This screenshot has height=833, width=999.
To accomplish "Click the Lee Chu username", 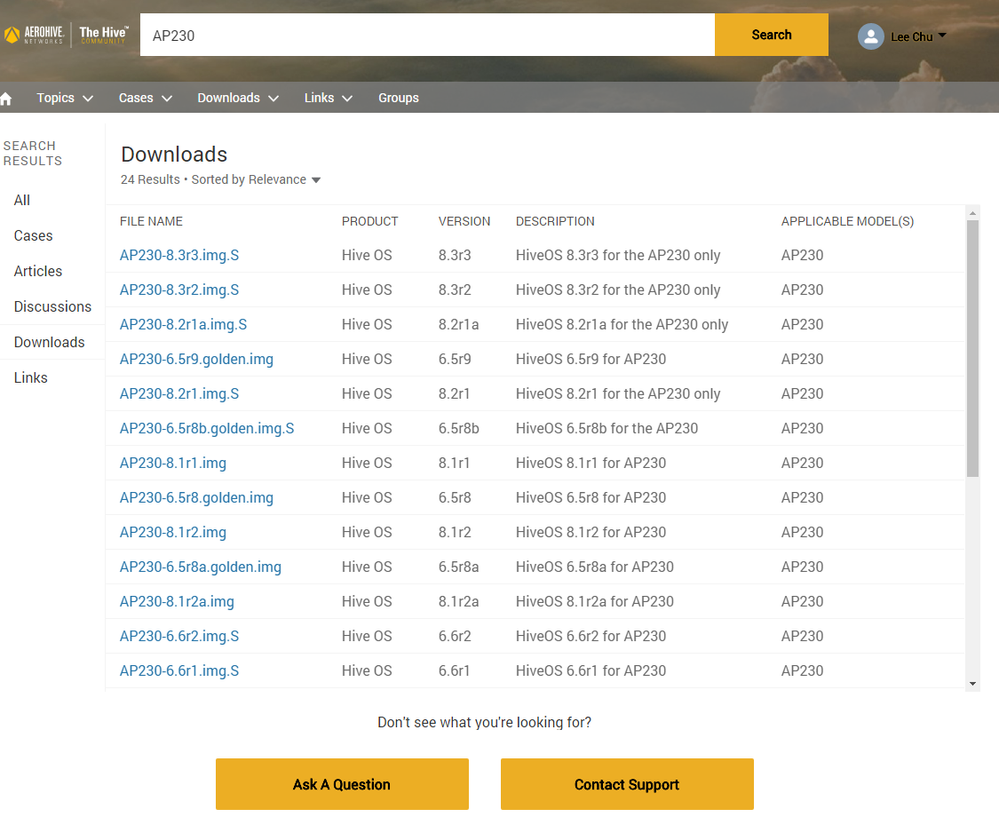I will tap(912, 37).
